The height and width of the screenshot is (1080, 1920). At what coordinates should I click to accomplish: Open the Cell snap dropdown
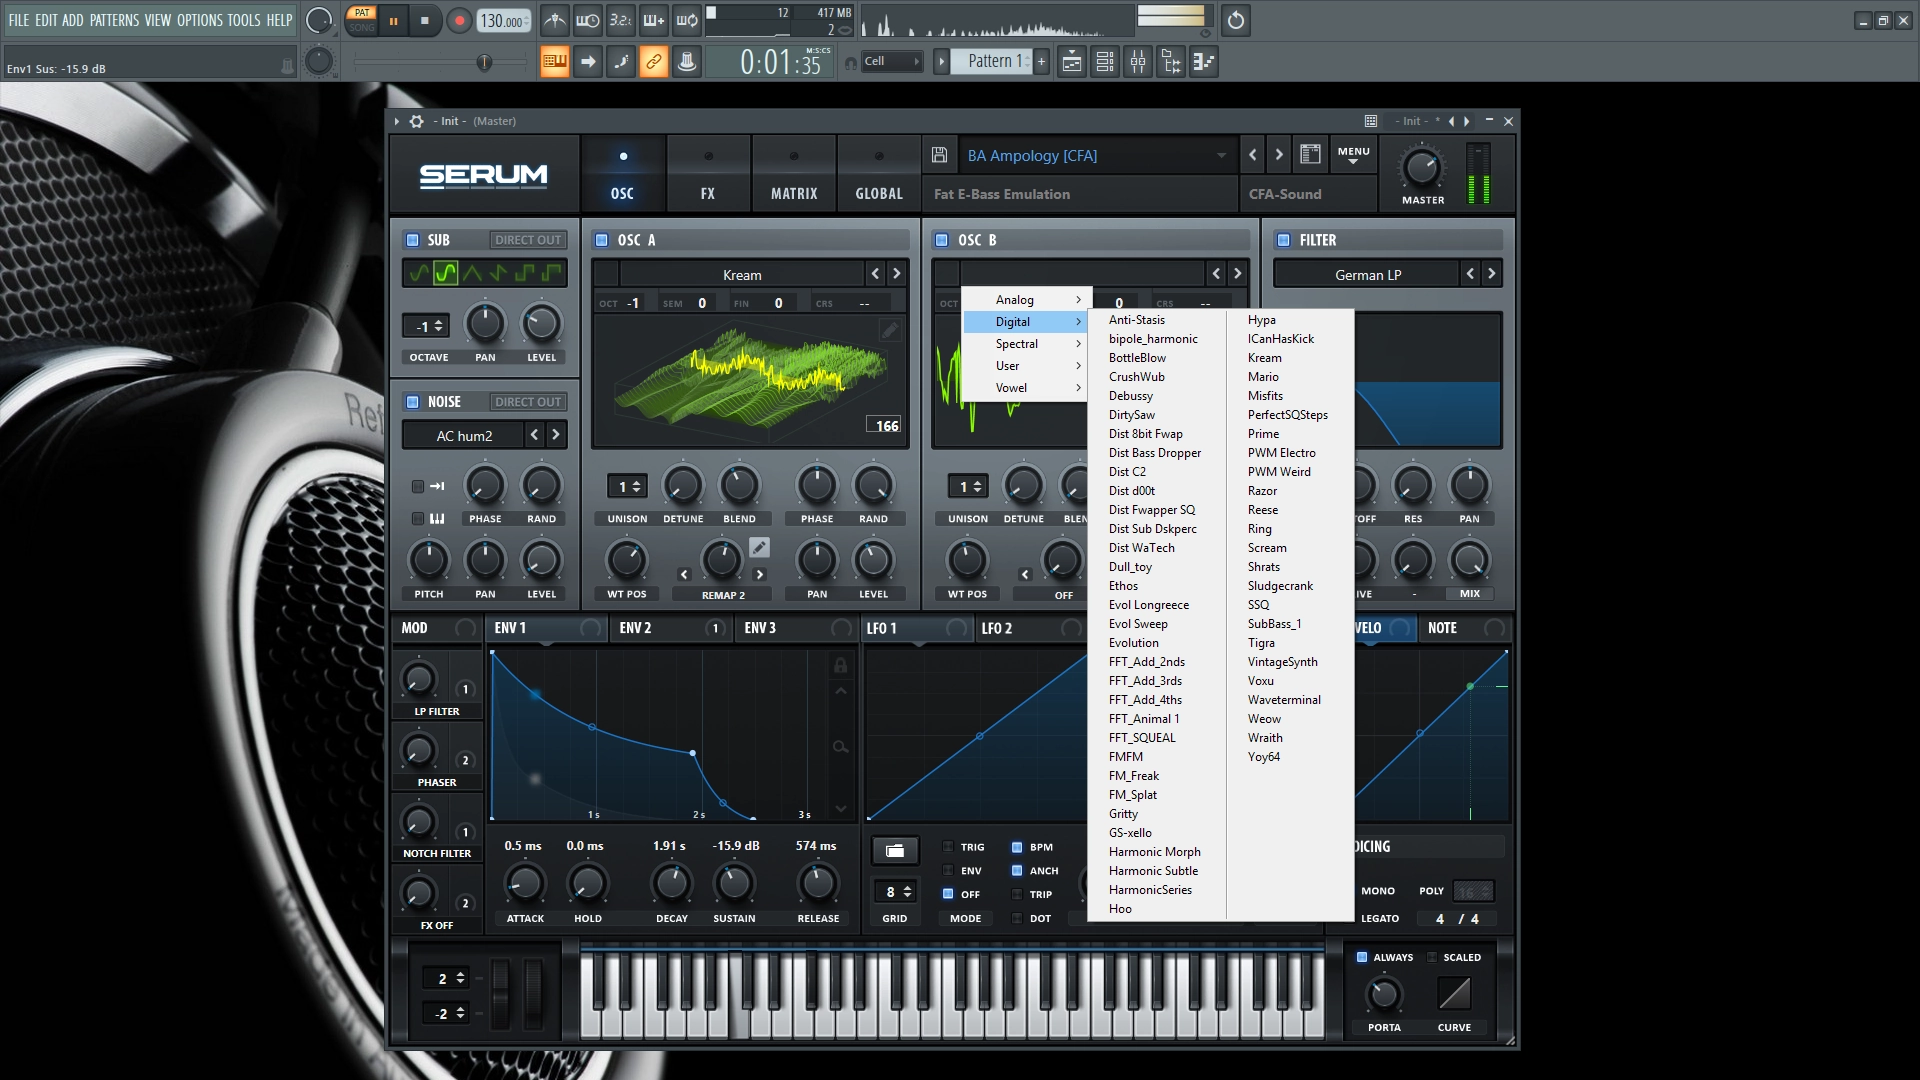(x=891, y=62)
